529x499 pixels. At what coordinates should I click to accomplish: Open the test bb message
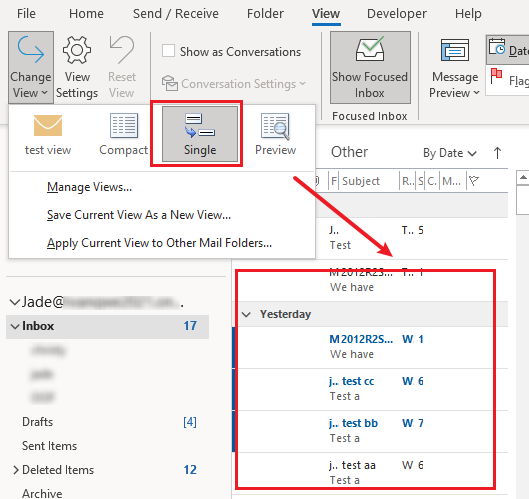pos(371,431)
